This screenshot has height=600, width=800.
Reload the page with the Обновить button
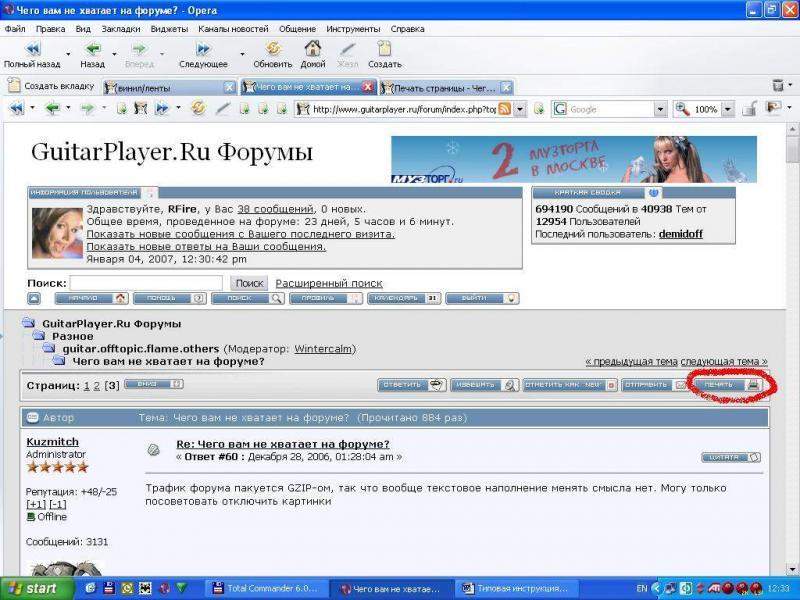click(273, 55)
